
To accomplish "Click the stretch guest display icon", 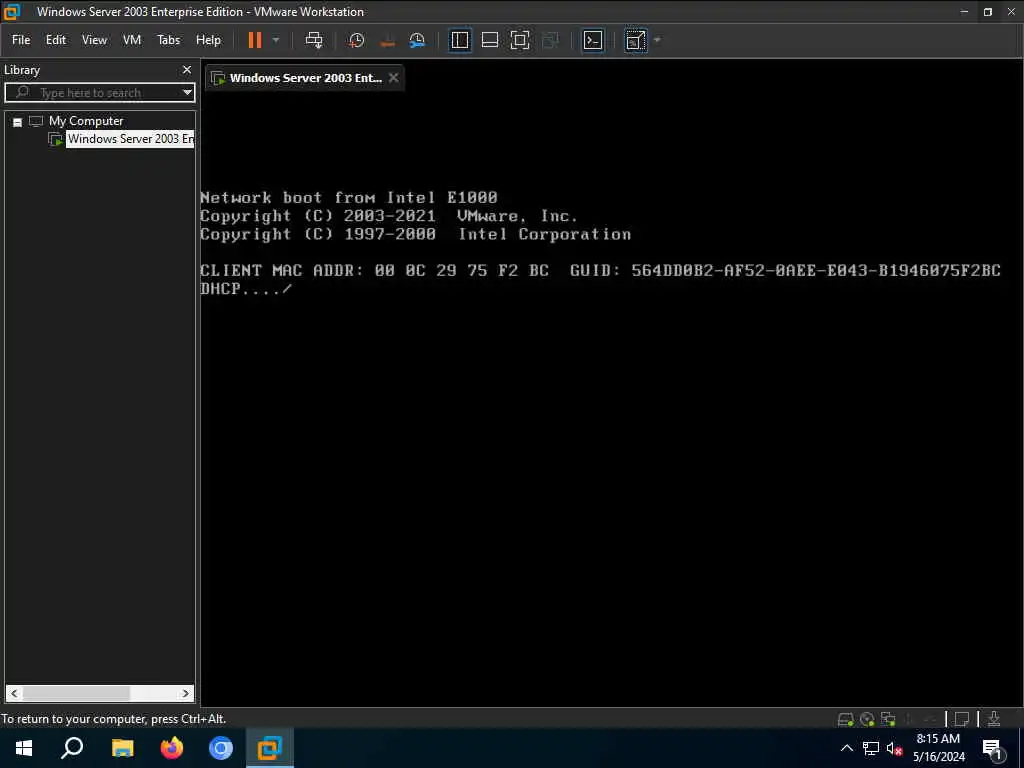I will pyautogui.click(x=635, y=40).
